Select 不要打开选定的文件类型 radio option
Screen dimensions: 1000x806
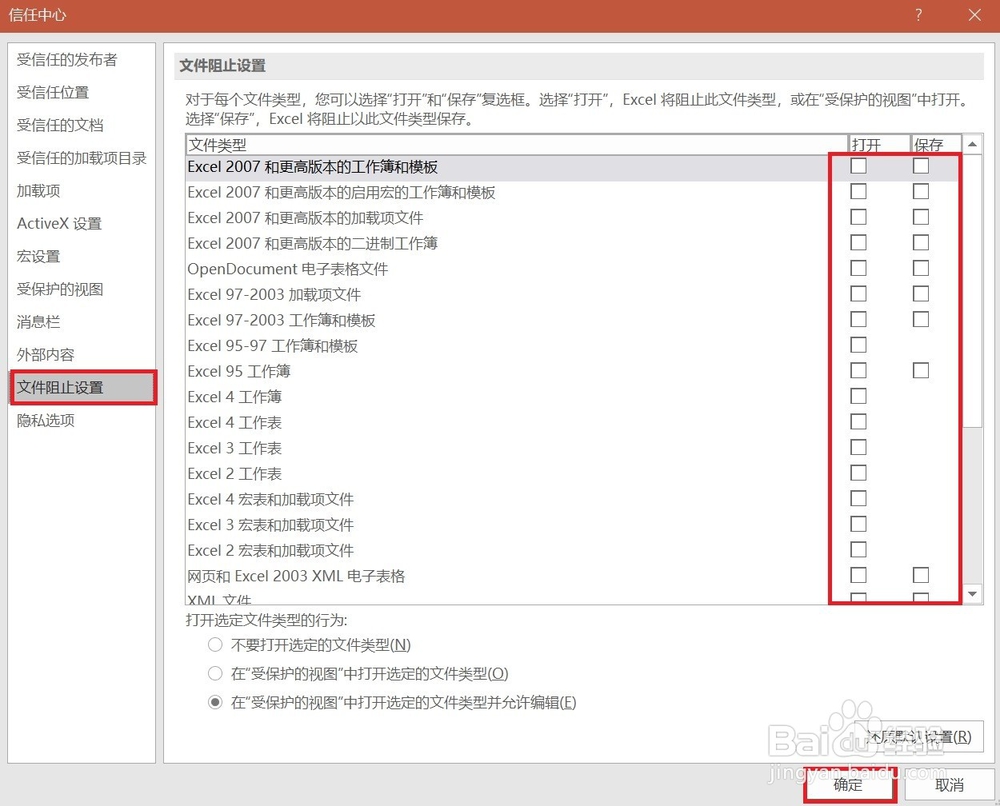pyautogui.click(x=215, y=645)
